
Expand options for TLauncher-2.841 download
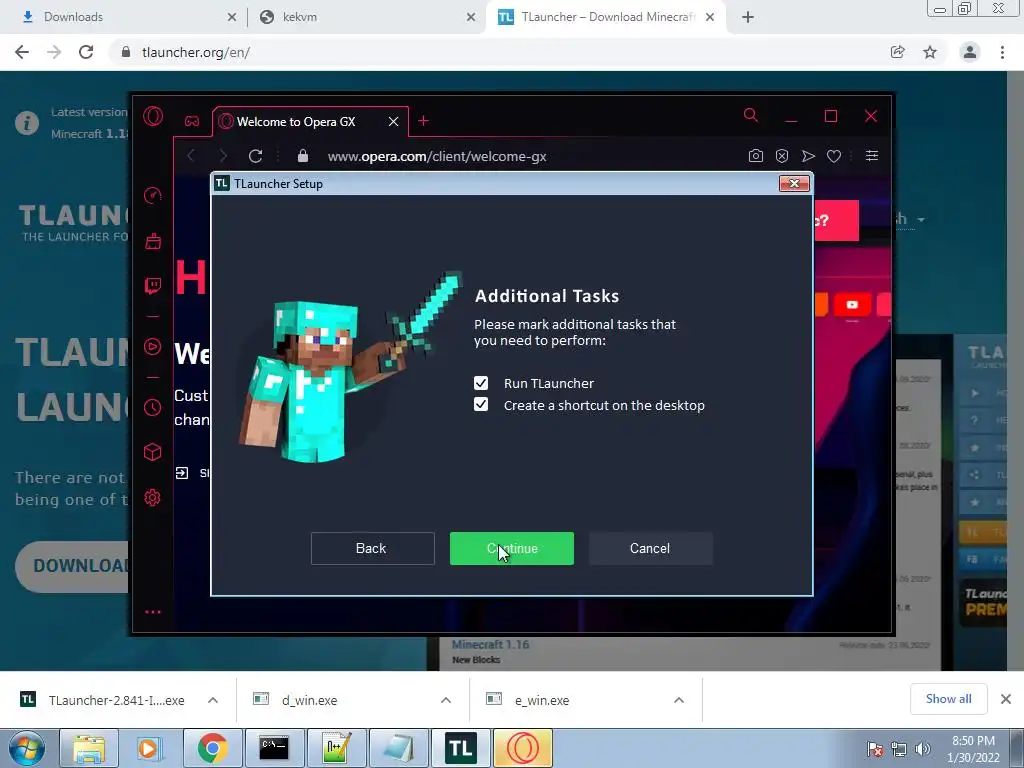pos(213,700)
